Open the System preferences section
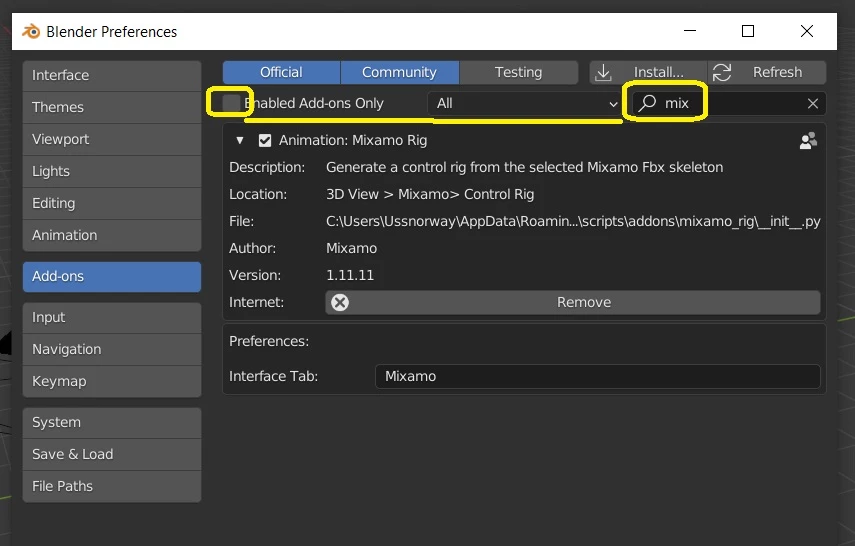This screenshot has width=855, height=546. coord(112,423)
